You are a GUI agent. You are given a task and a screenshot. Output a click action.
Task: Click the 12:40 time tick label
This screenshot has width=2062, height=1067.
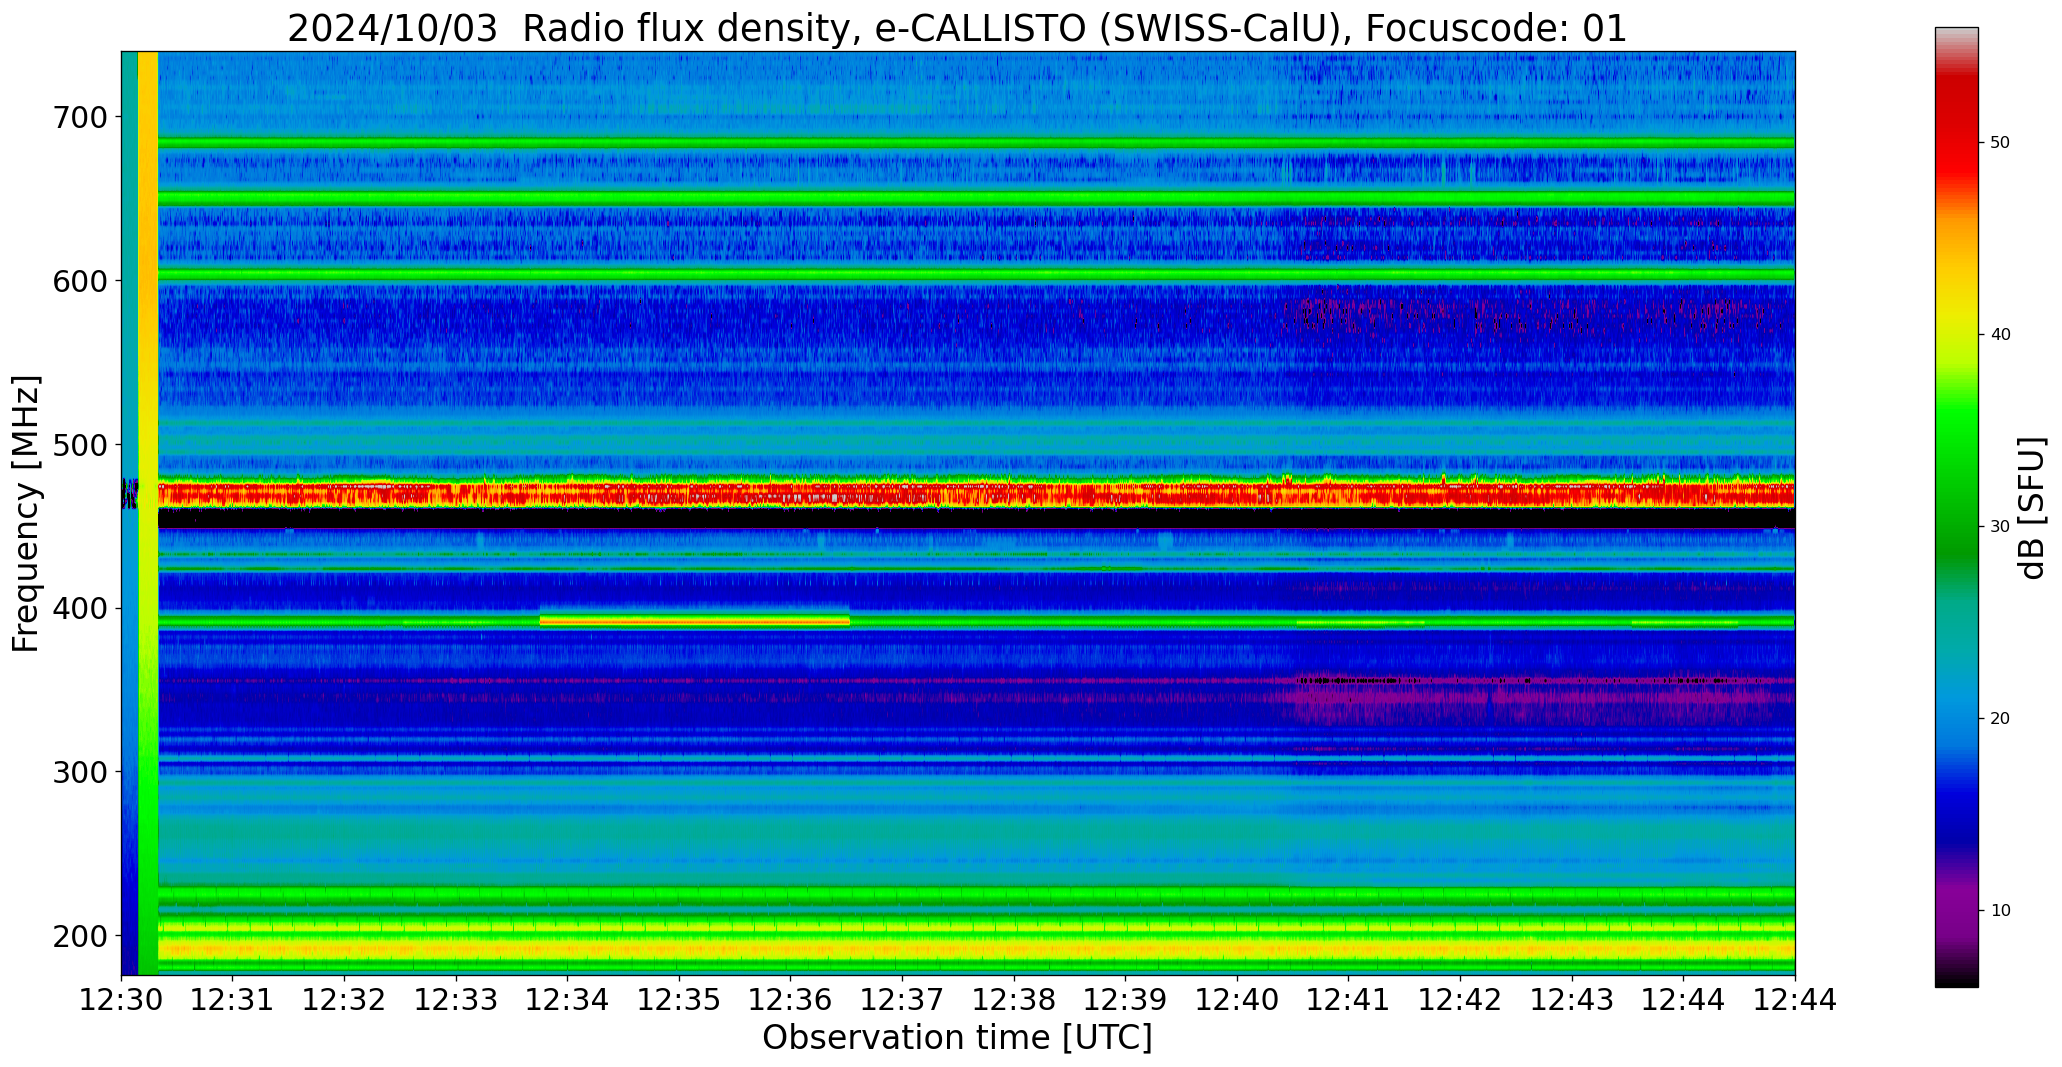point(1238,1000)
